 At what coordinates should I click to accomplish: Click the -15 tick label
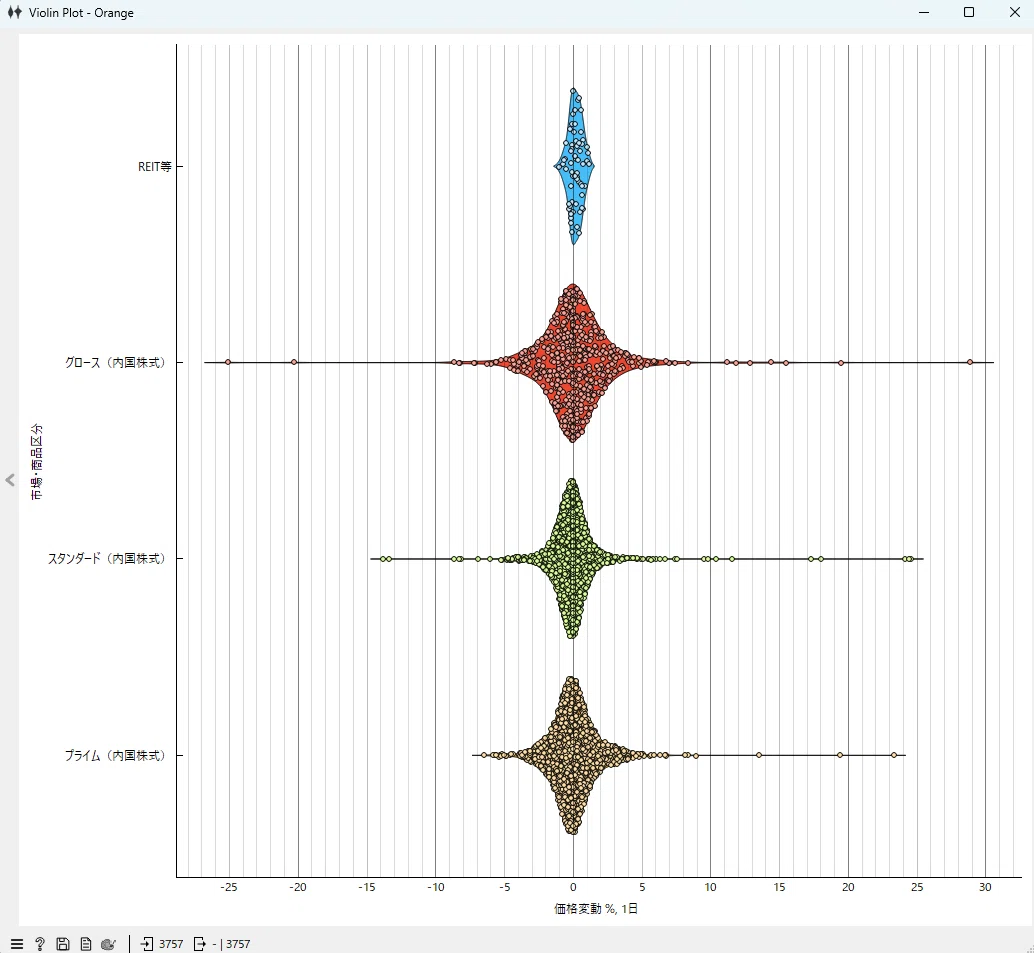click(367, 887)
